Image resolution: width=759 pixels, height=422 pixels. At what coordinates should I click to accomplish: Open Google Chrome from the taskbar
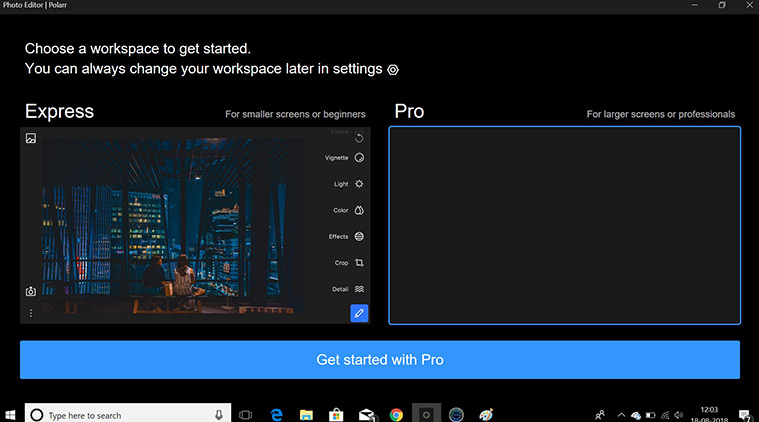[x=396, y=414]
